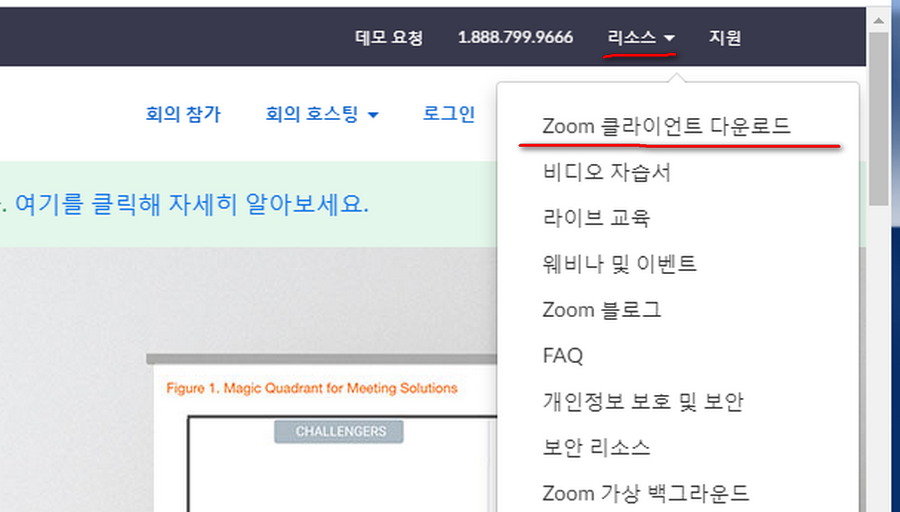Click the CHALLENGERS label in figure
The height and width of the screenshot is (512, 900).
[x=339, y=432]
